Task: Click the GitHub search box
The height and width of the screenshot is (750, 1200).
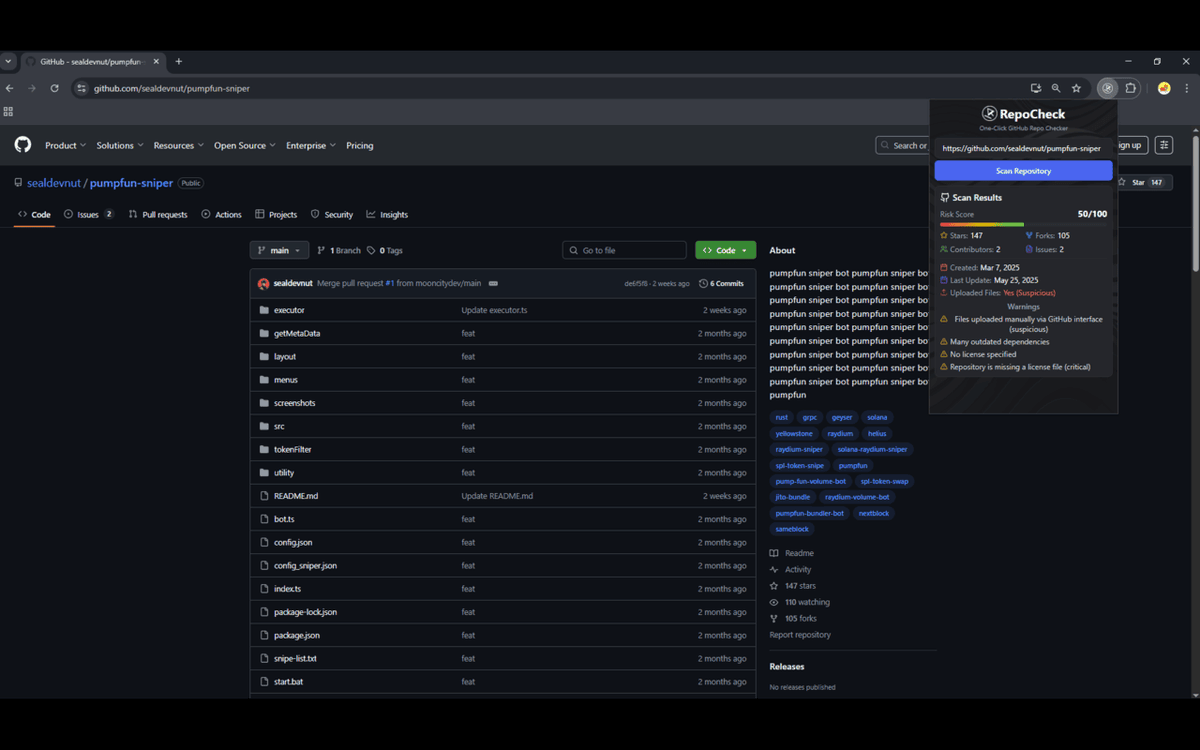Action: coord(903,145)
